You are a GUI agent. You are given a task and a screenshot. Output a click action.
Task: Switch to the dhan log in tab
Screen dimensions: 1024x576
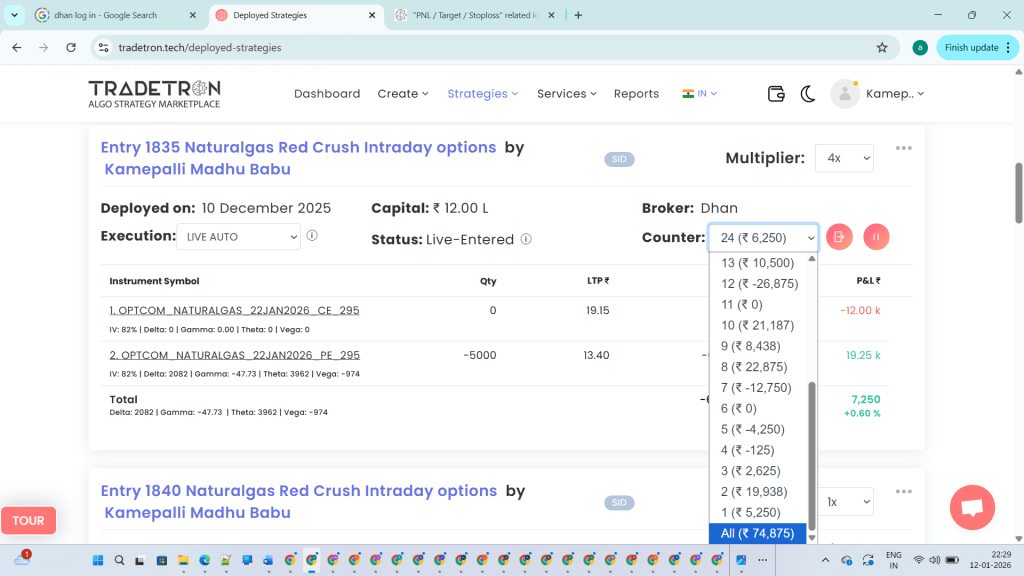(x=108, y=15)
